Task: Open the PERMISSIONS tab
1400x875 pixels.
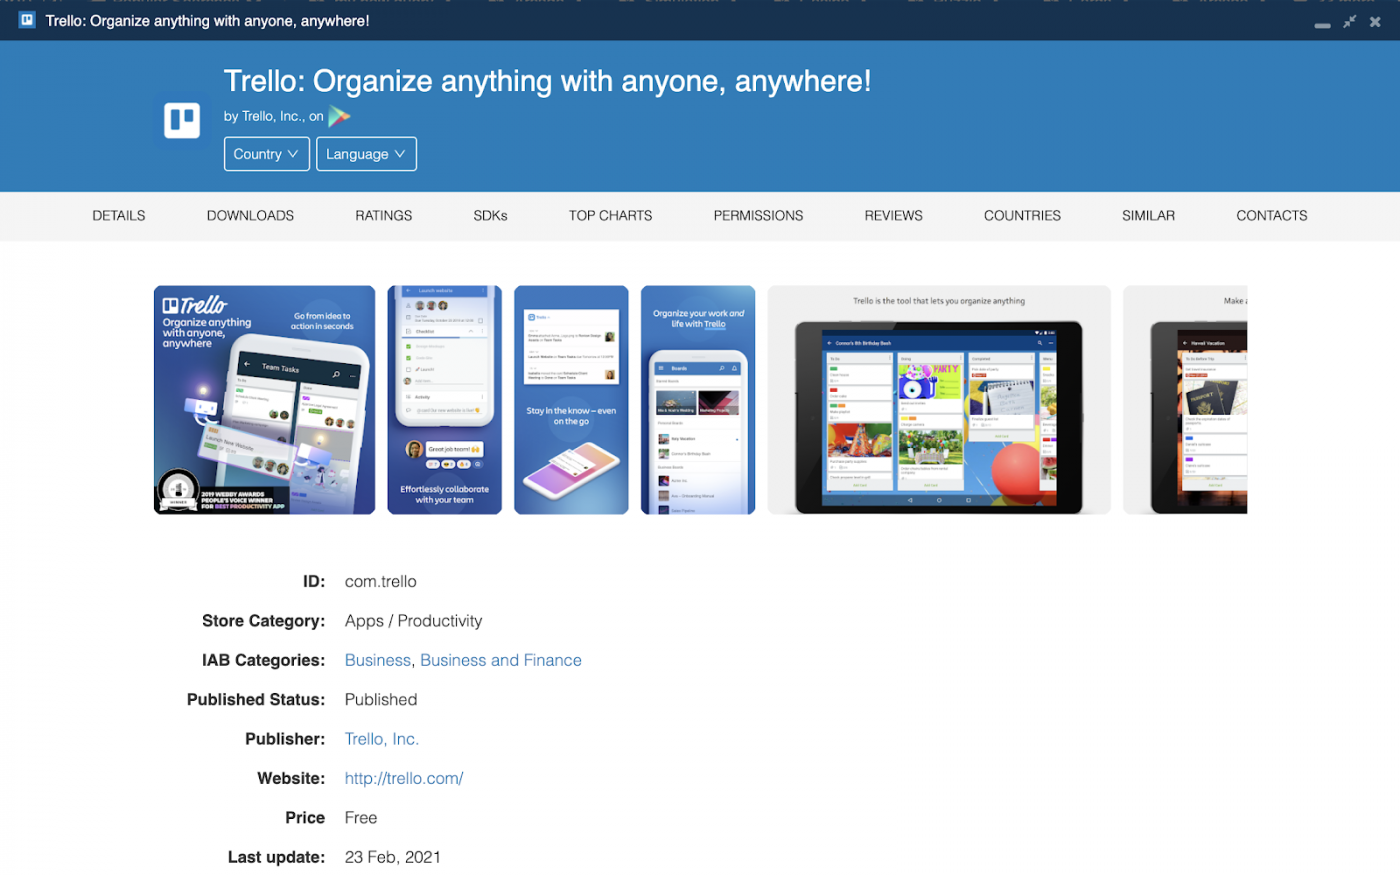Action: click(x=757, y=215)
